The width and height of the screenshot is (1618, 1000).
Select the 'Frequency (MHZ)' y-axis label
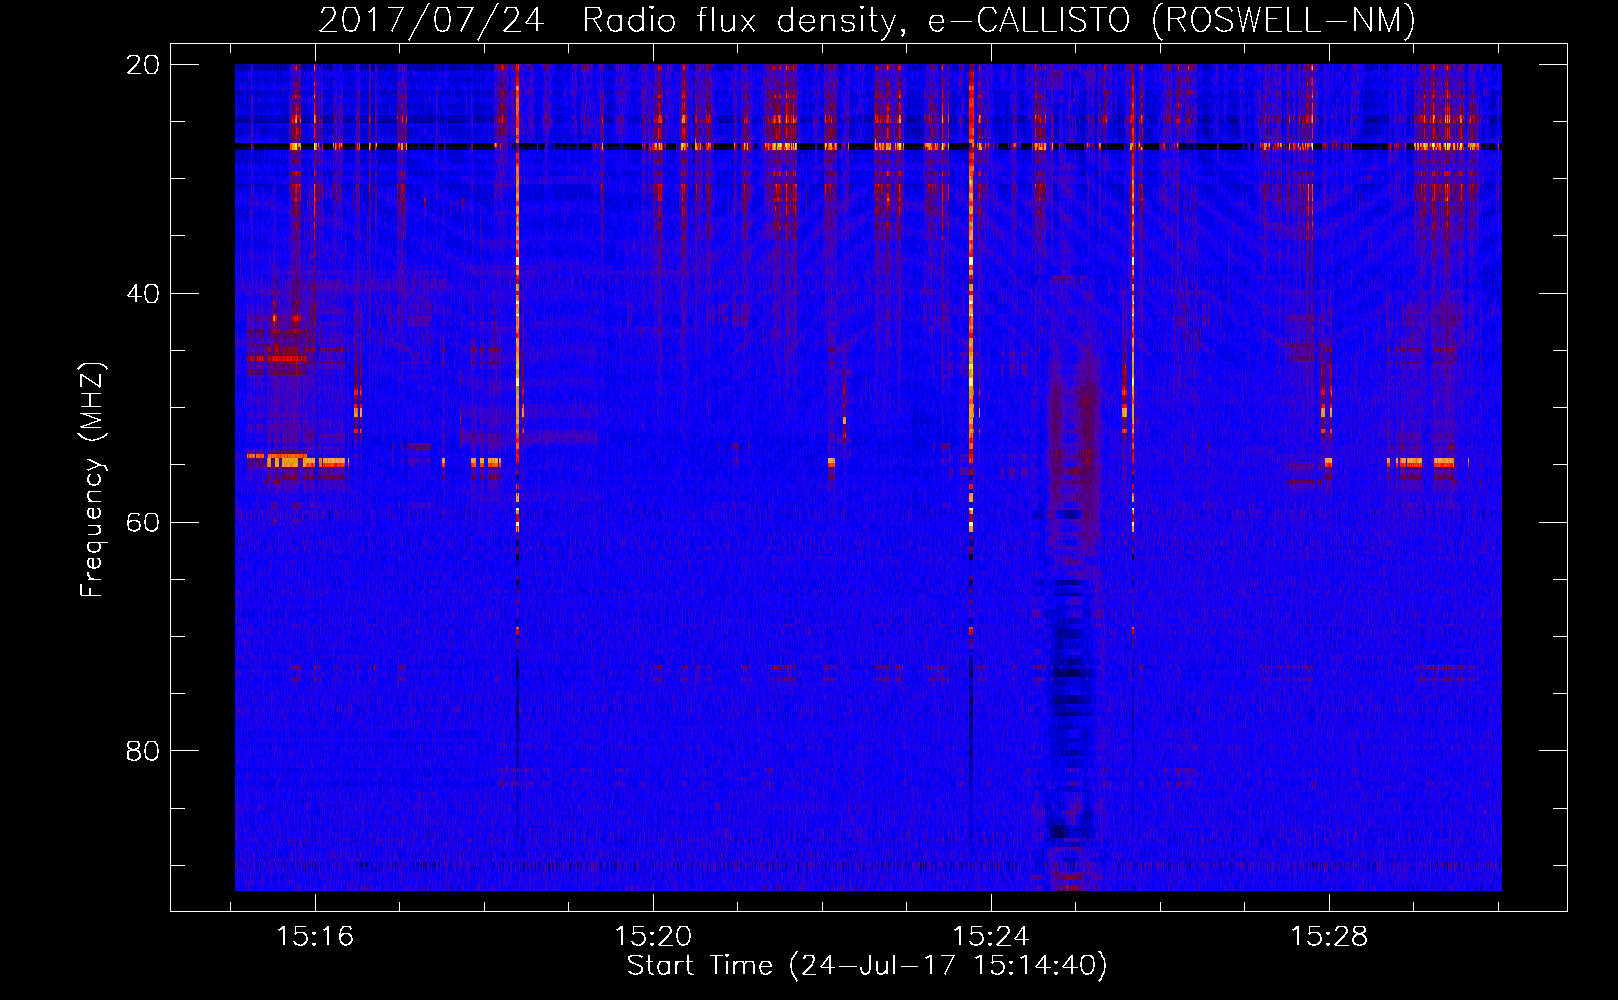coord(92,481)
